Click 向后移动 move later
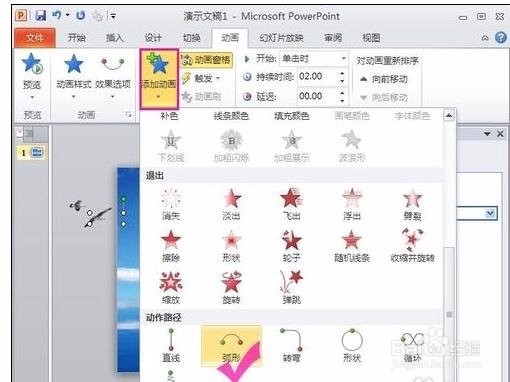510x382 pixels. pyautogui.click(x=384, y=98)
